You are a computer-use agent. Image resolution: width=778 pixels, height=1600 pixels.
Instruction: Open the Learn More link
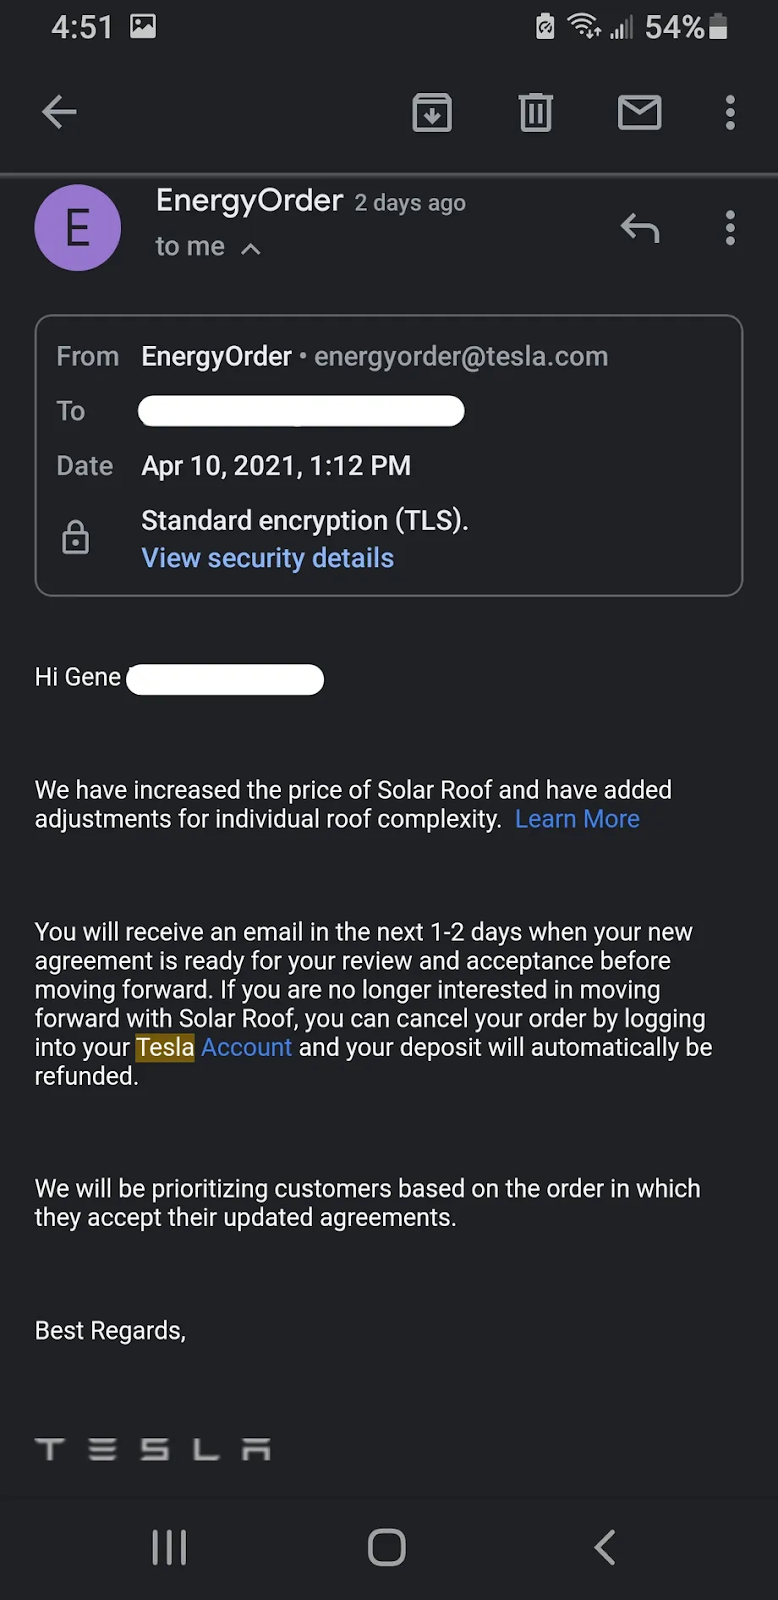(577, 819)
